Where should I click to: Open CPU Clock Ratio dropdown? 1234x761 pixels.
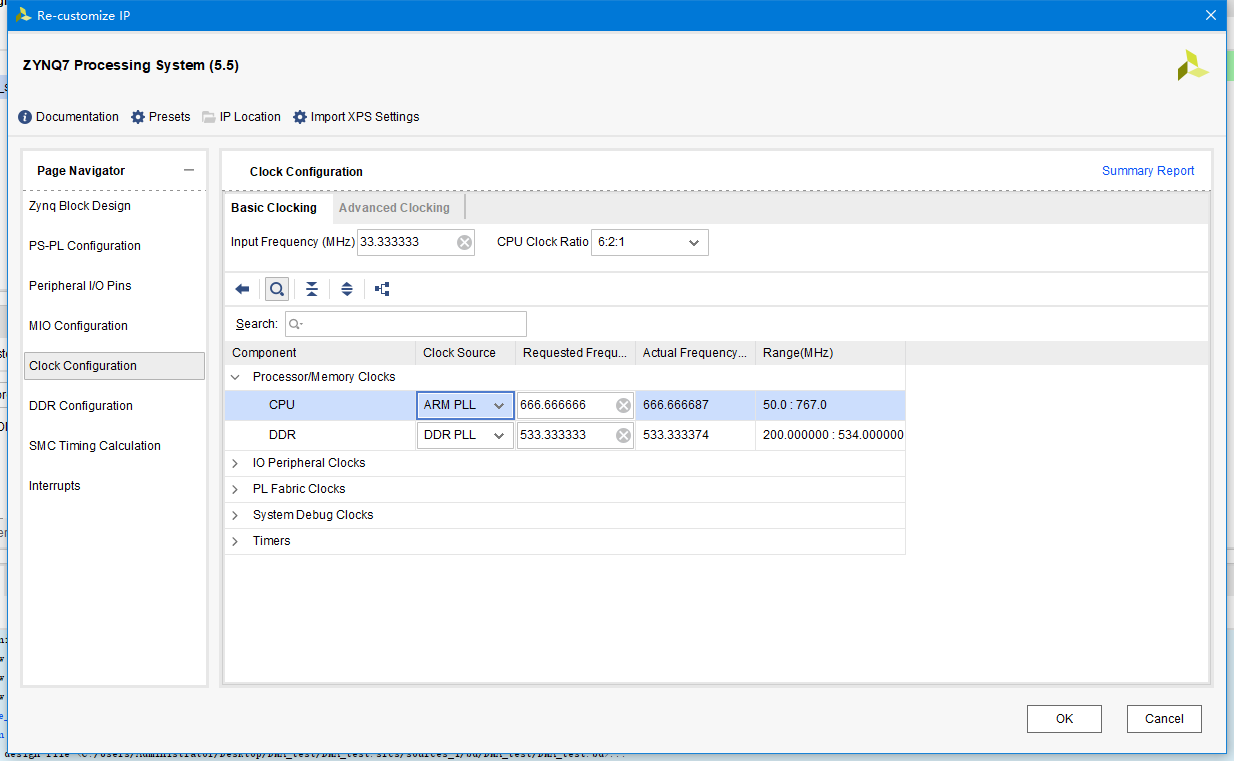tap(650, 242)
